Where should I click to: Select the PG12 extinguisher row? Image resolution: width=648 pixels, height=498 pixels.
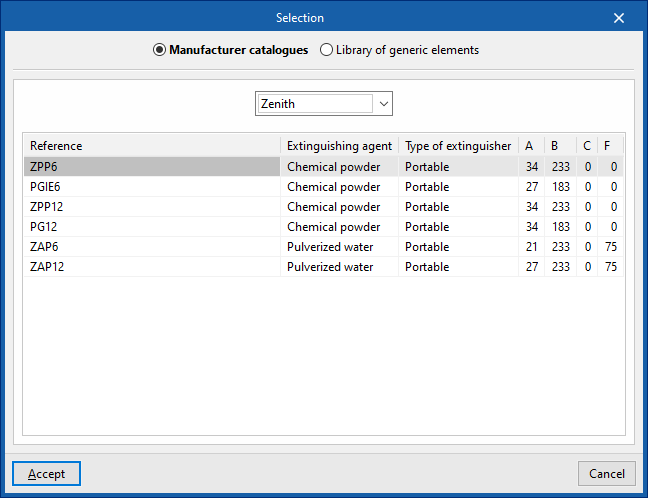[150, 227]
